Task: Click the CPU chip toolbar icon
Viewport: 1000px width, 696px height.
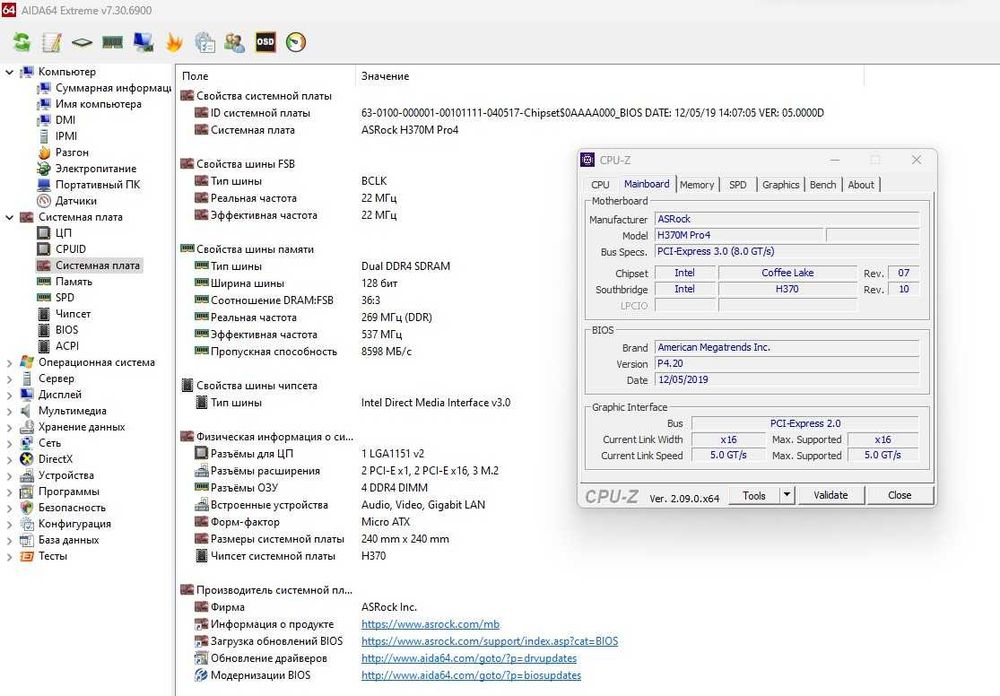Action: coord(82,42)
